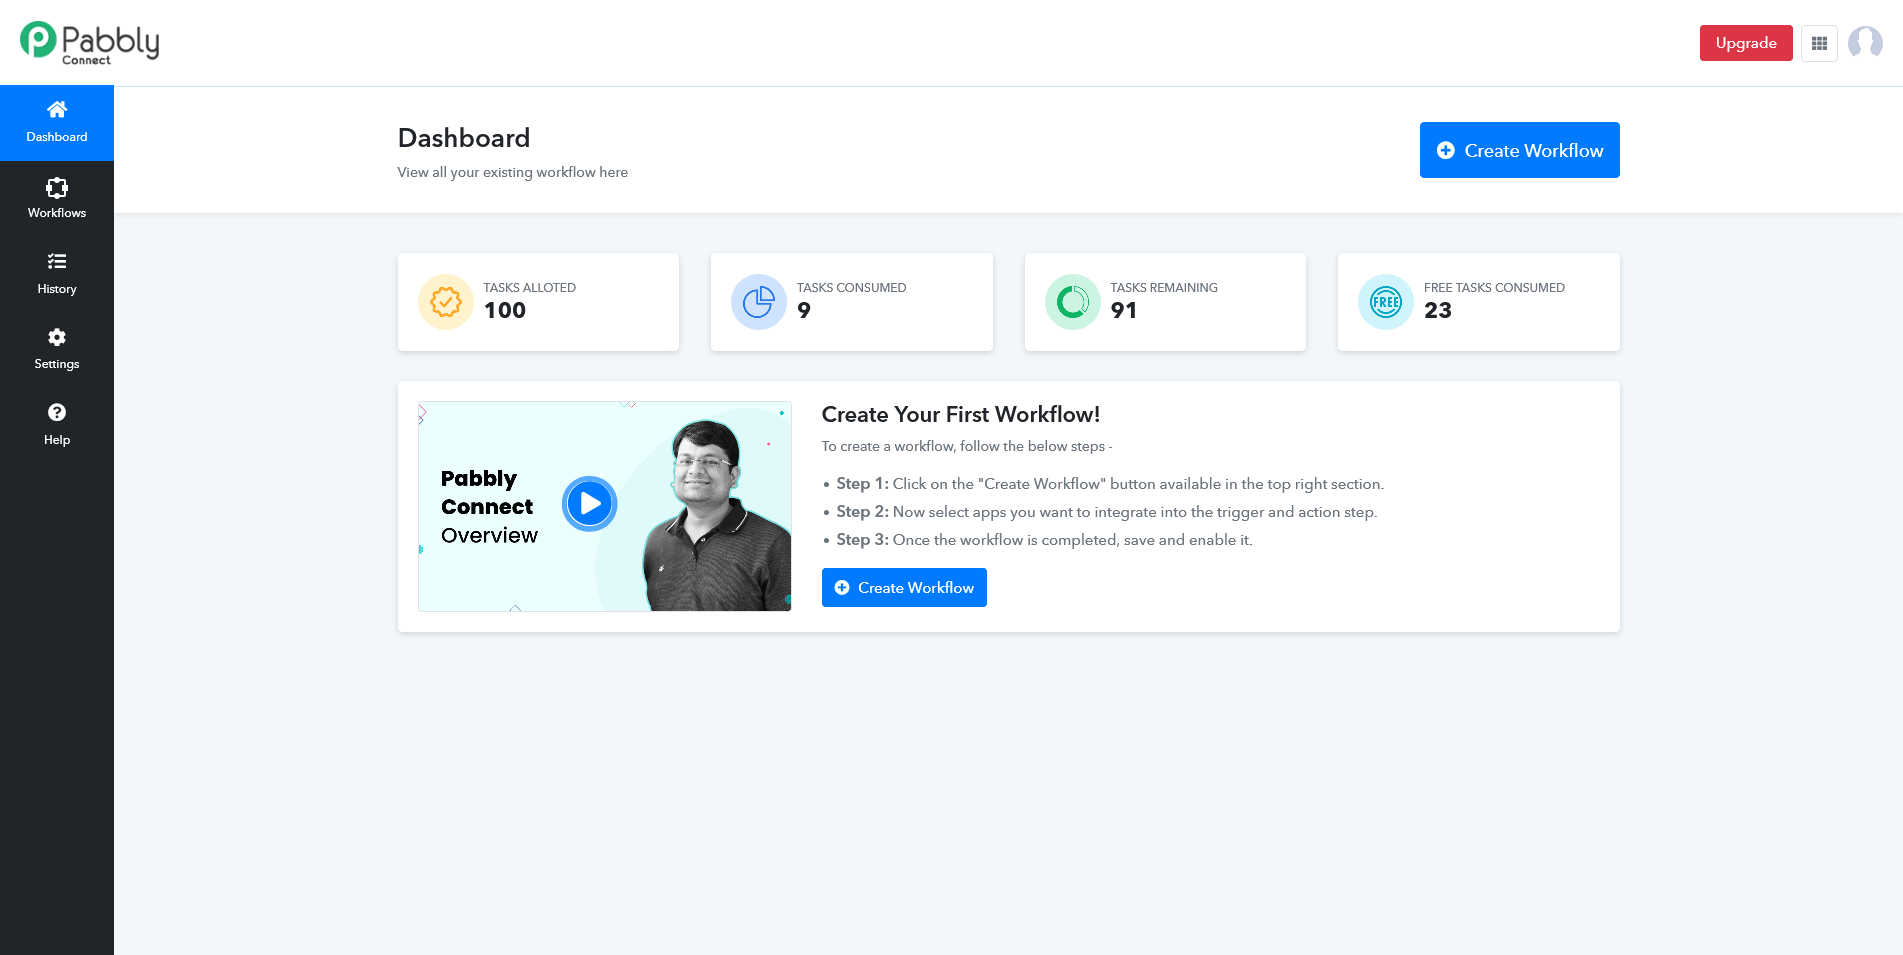1903x955 pixels.
Task: Click the Tasks Alloted badge icon
Action: click(446, 302)
